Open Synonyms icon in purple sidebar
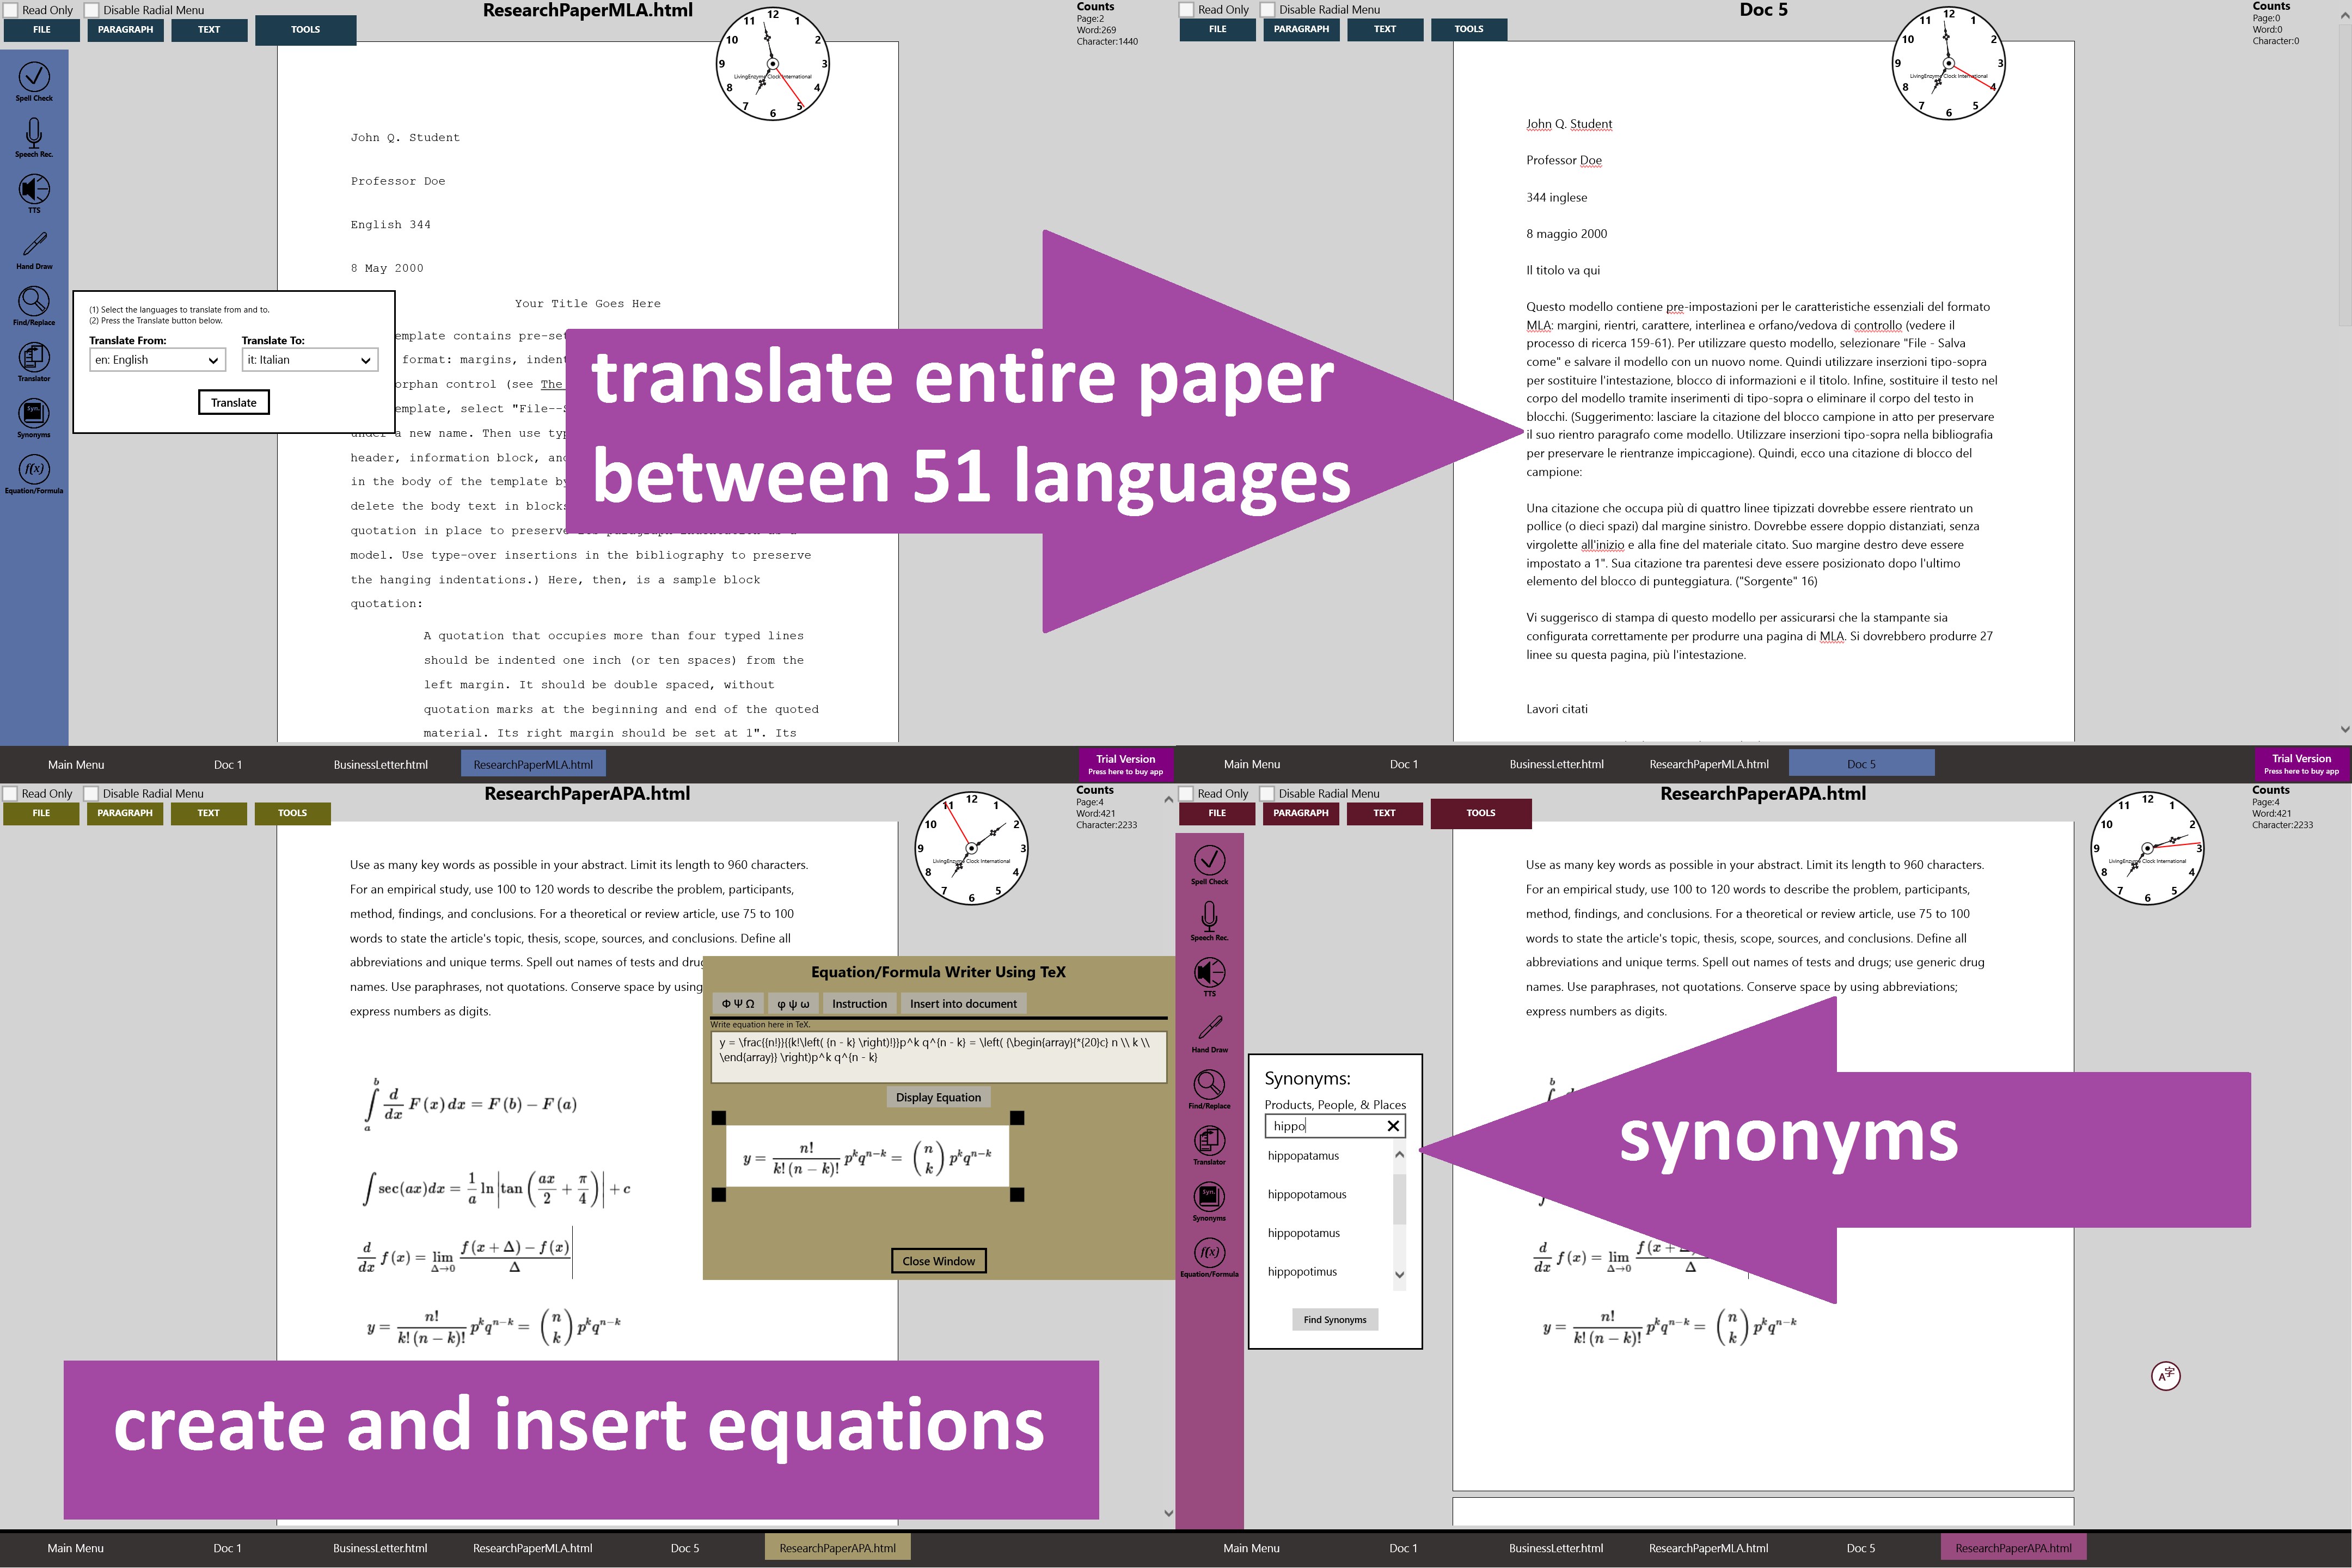The height and width of the screenshot is (1568, 2352). click(1209, 1197)
